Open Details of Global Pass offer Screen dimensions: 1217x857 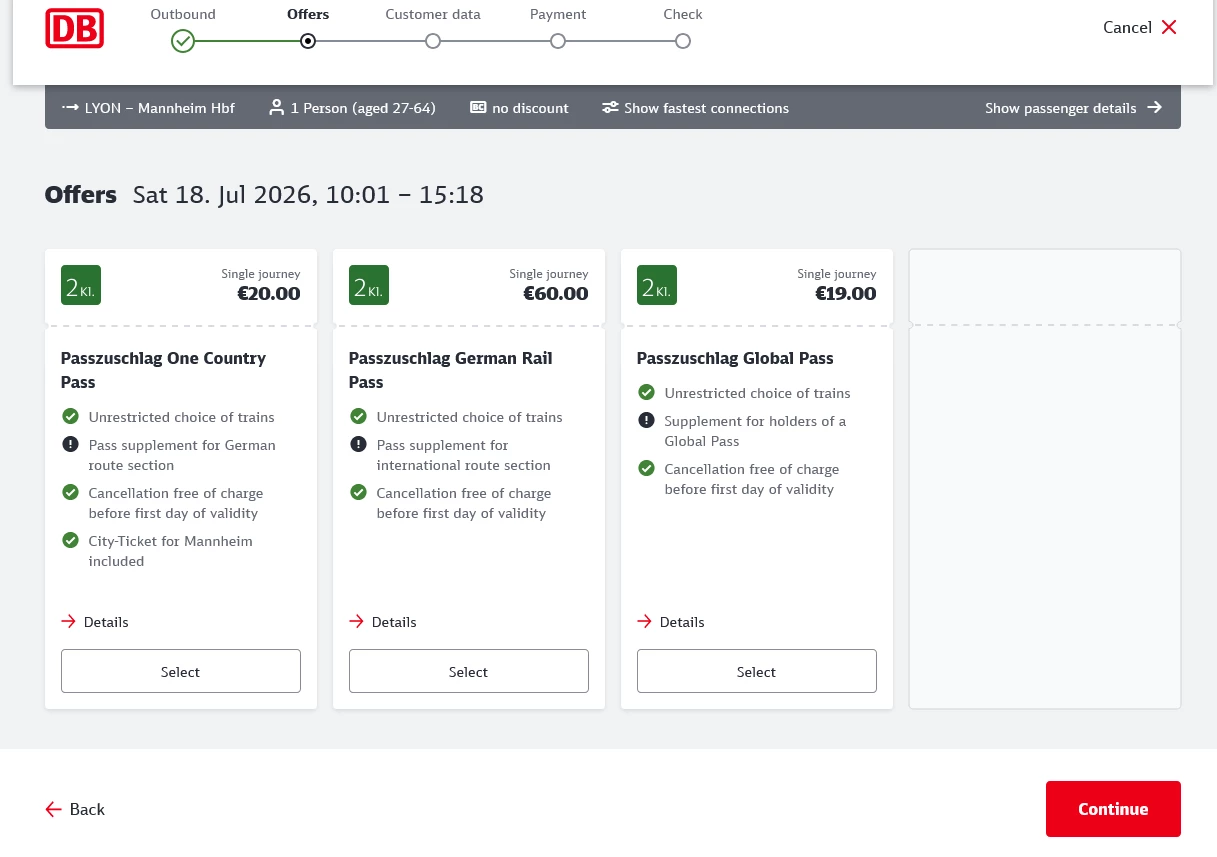click(x=671, y=622)
